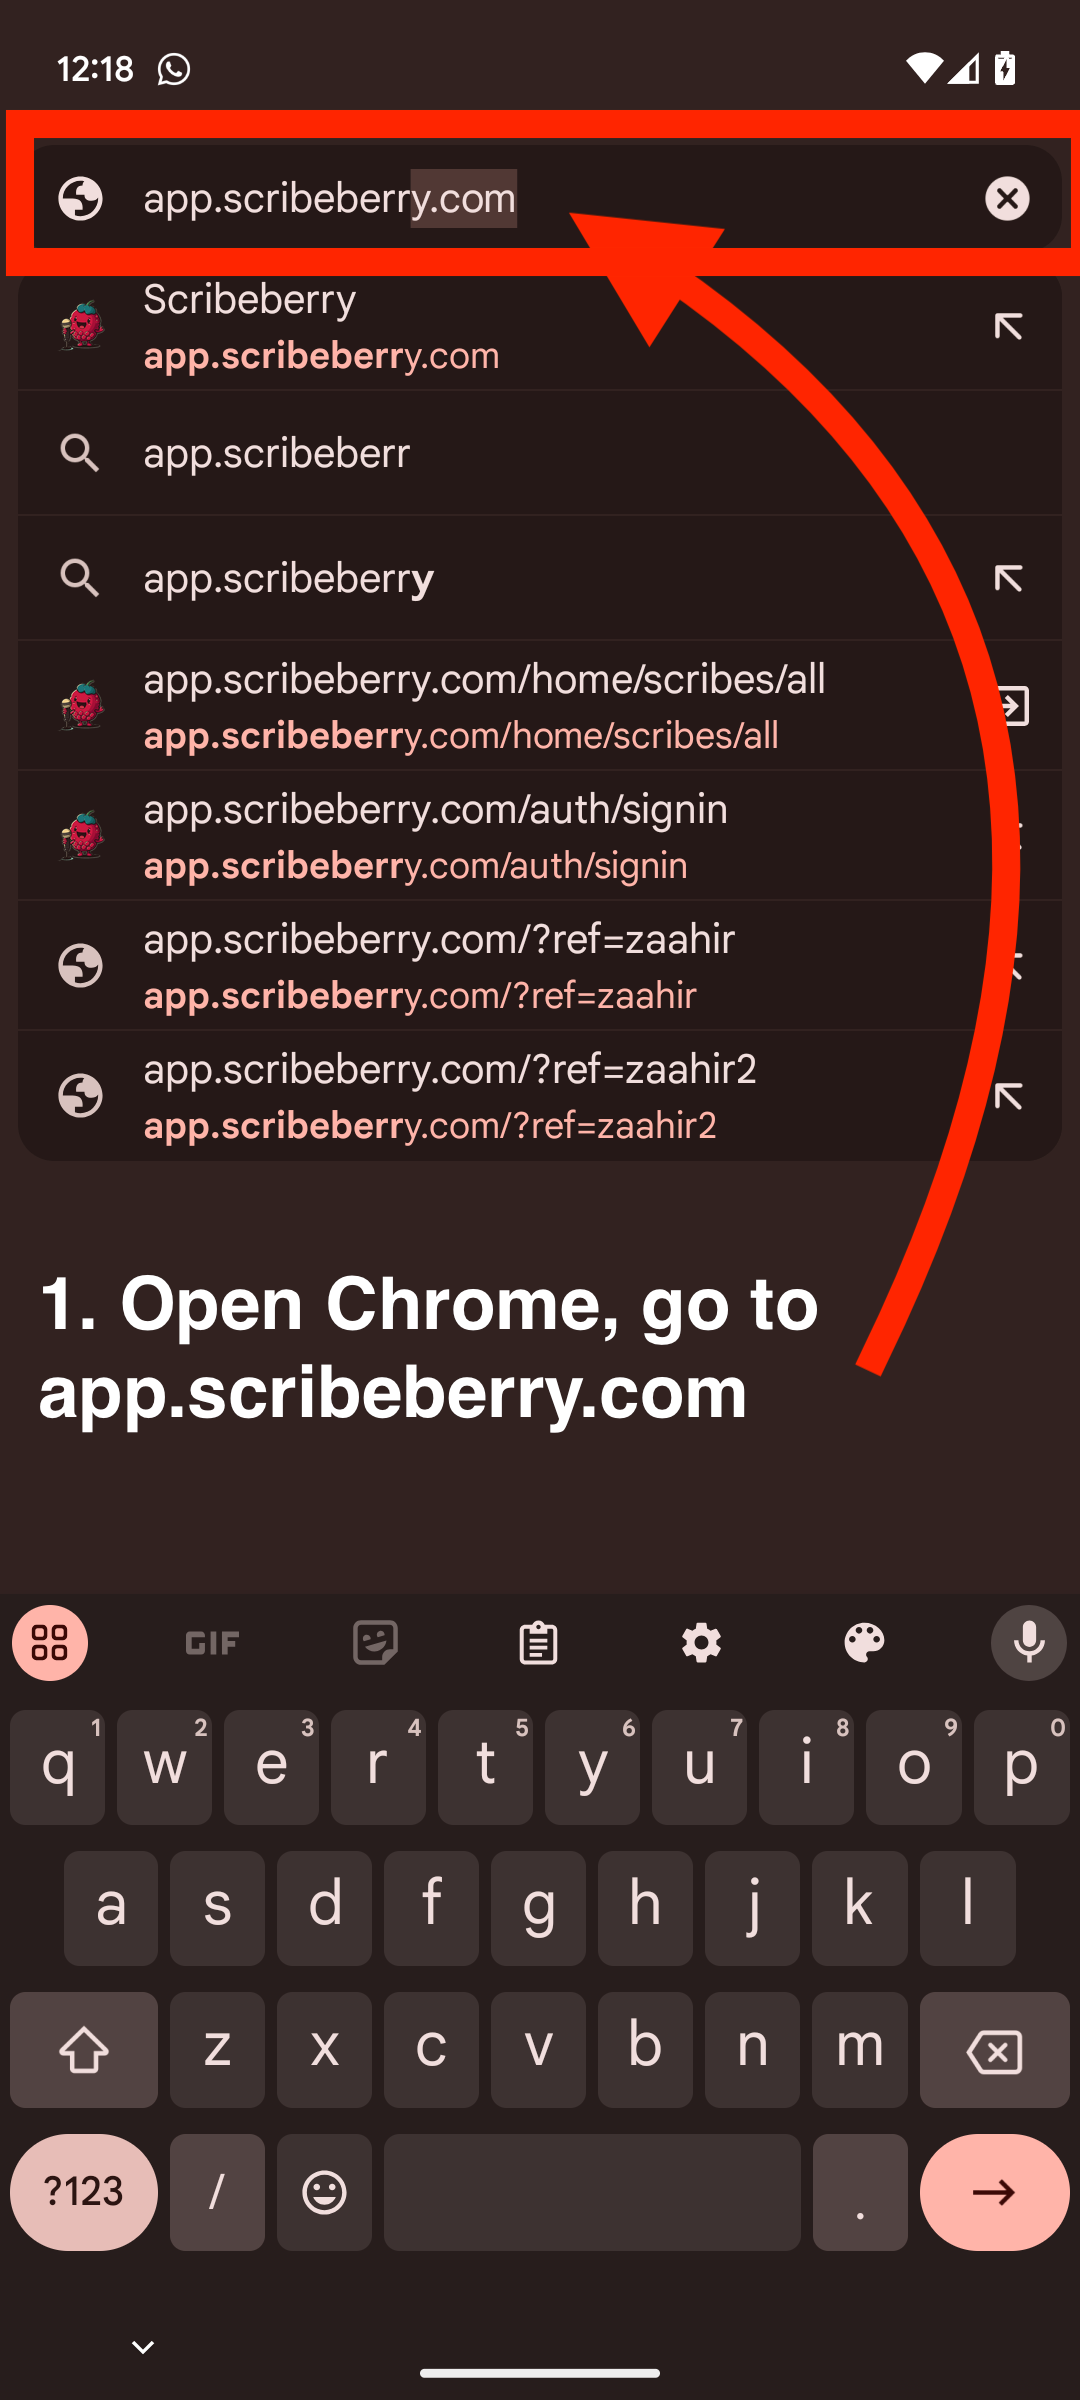Open keyboard clipboard
This screenshot has height=2400, width=1080.
pos(538,1643)
